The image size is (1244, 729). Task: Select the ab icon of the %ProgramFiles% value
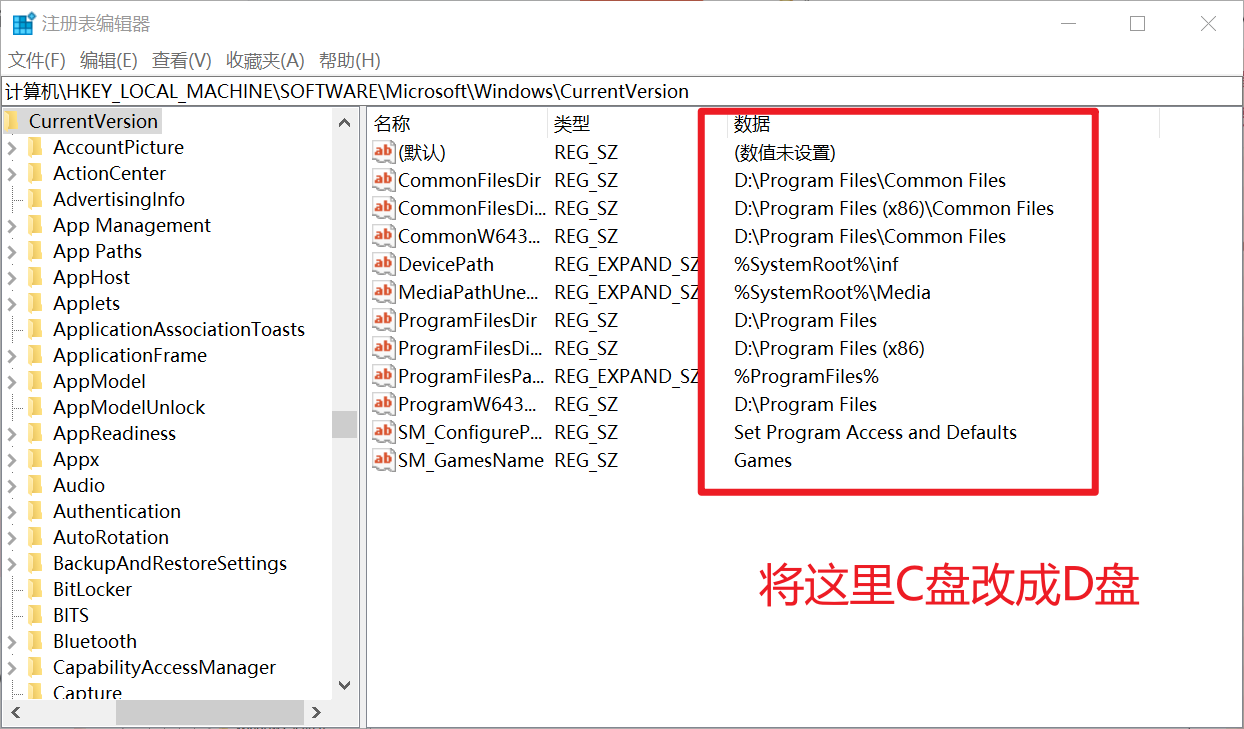[384, 376]
